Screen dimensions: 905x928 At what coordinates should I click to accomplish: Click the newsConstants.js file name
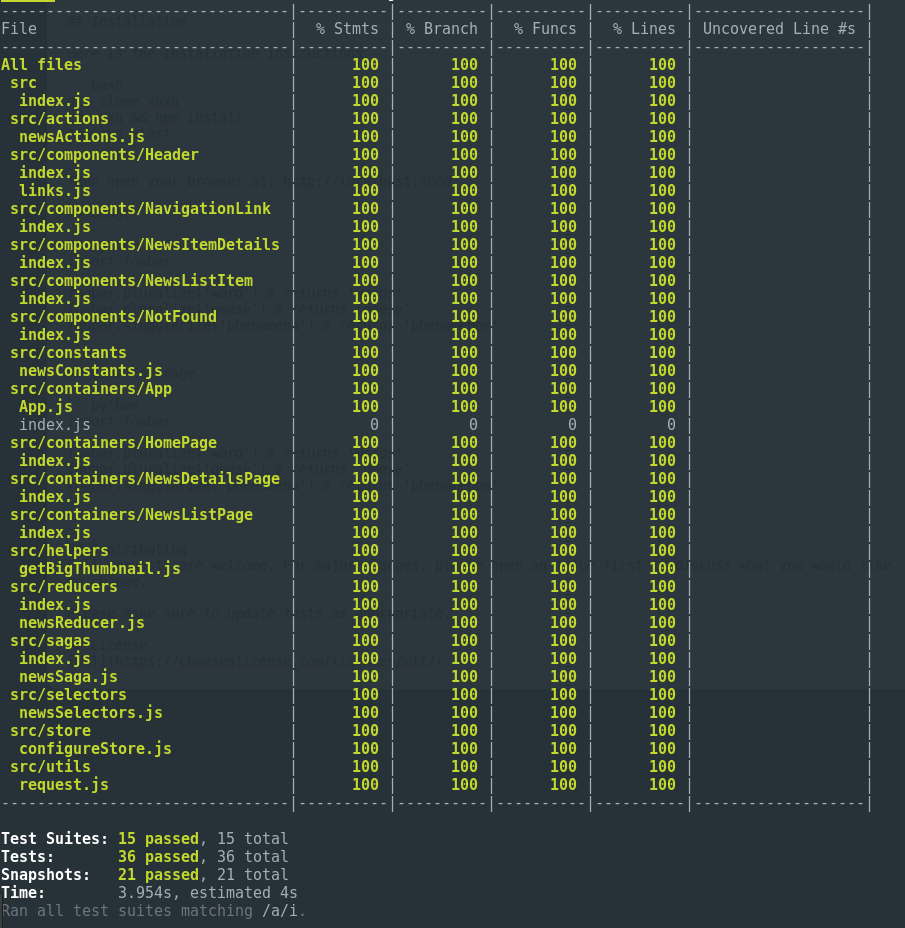pyautogui.click(x=90, y=371)
